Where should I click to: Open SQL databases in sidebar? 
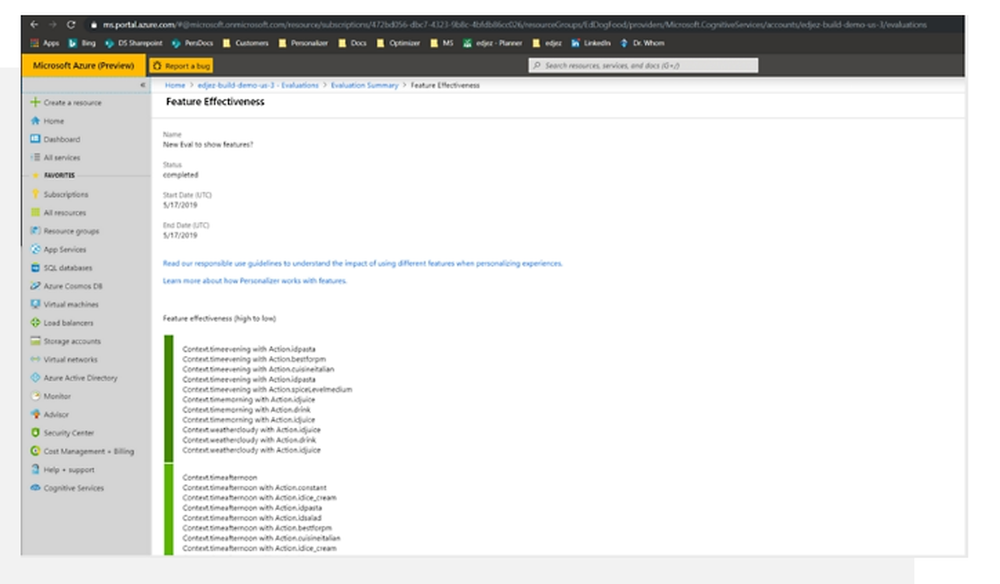pos(61,268)
